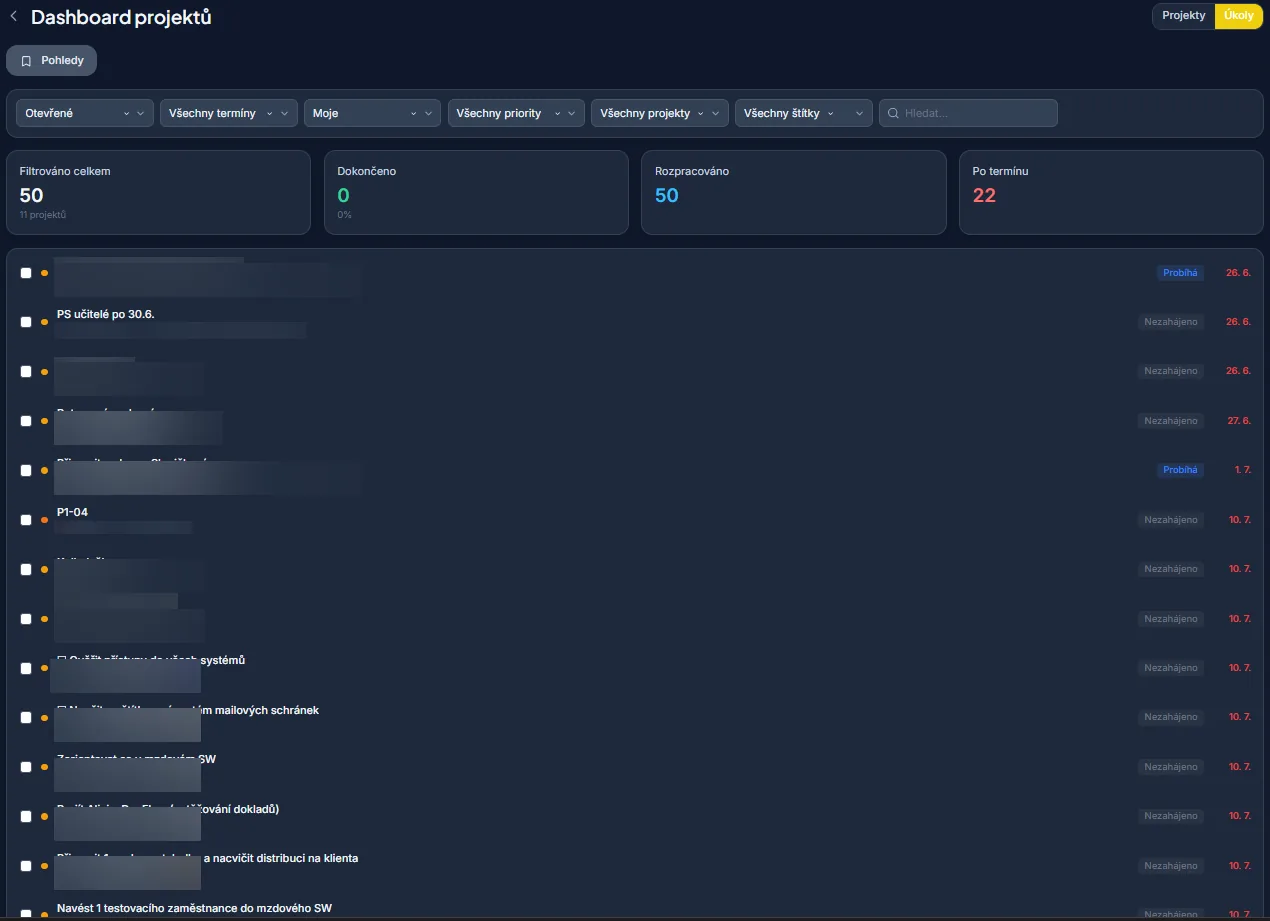Click the Nezahájeno badge dated 27. 6.
This screenshot has height=921, width=1270.
(x=1171, y=421)
